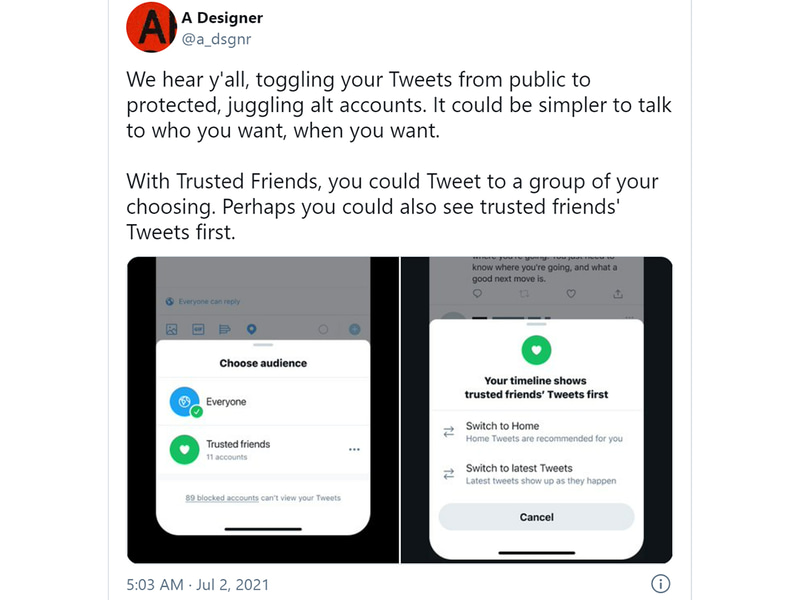Click the GIF icon in composer
The width and height of the screenshot is (800, 600).
[x=198, y=329]
